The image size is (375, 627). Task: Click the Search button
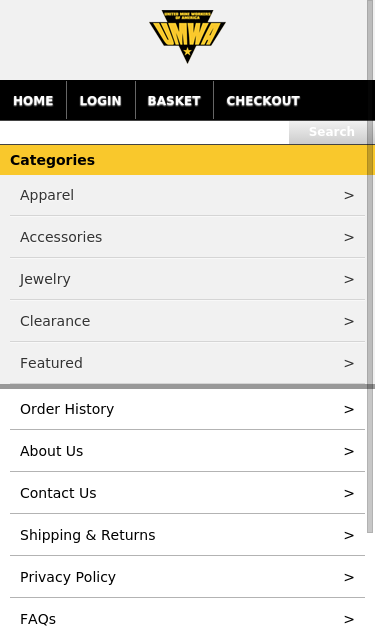coord(331,132)
